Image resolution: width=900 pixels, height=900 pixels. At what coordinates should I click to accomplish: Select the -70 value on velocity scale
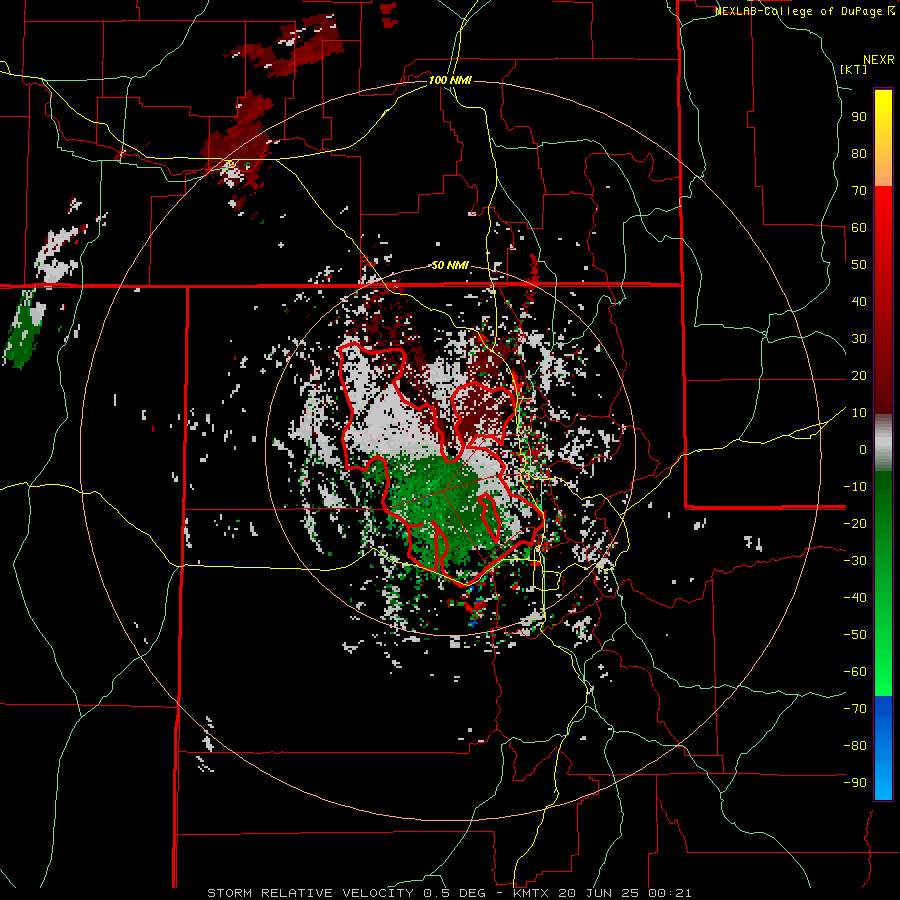pyautogui.click(x=855, y=709)
